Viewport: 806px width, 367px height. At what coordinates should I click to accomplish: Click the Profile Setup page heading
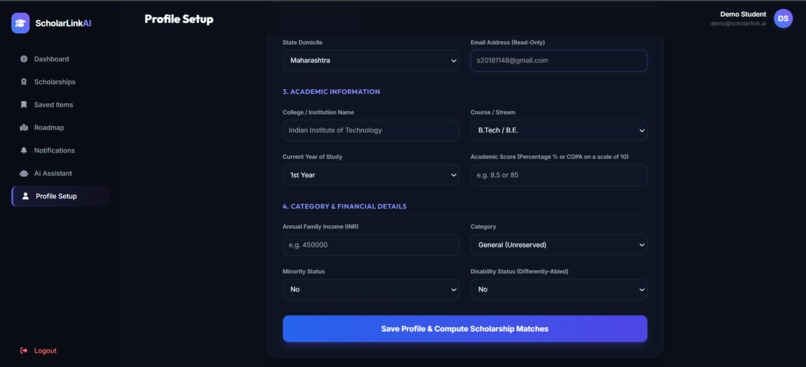(179, 19)
